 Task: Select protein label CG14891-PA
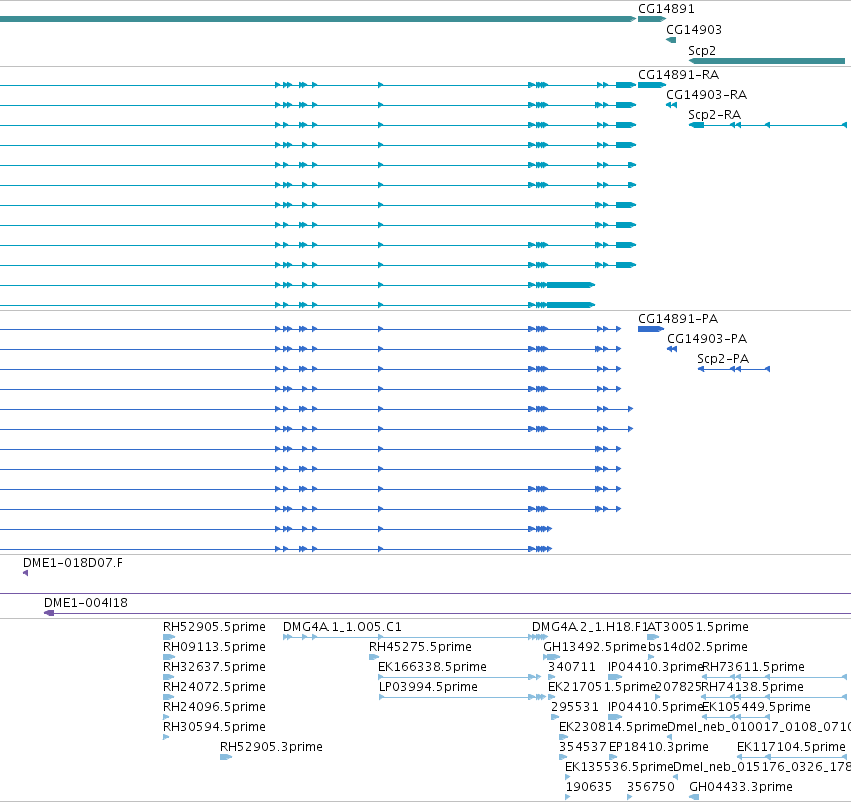[678, 319]
